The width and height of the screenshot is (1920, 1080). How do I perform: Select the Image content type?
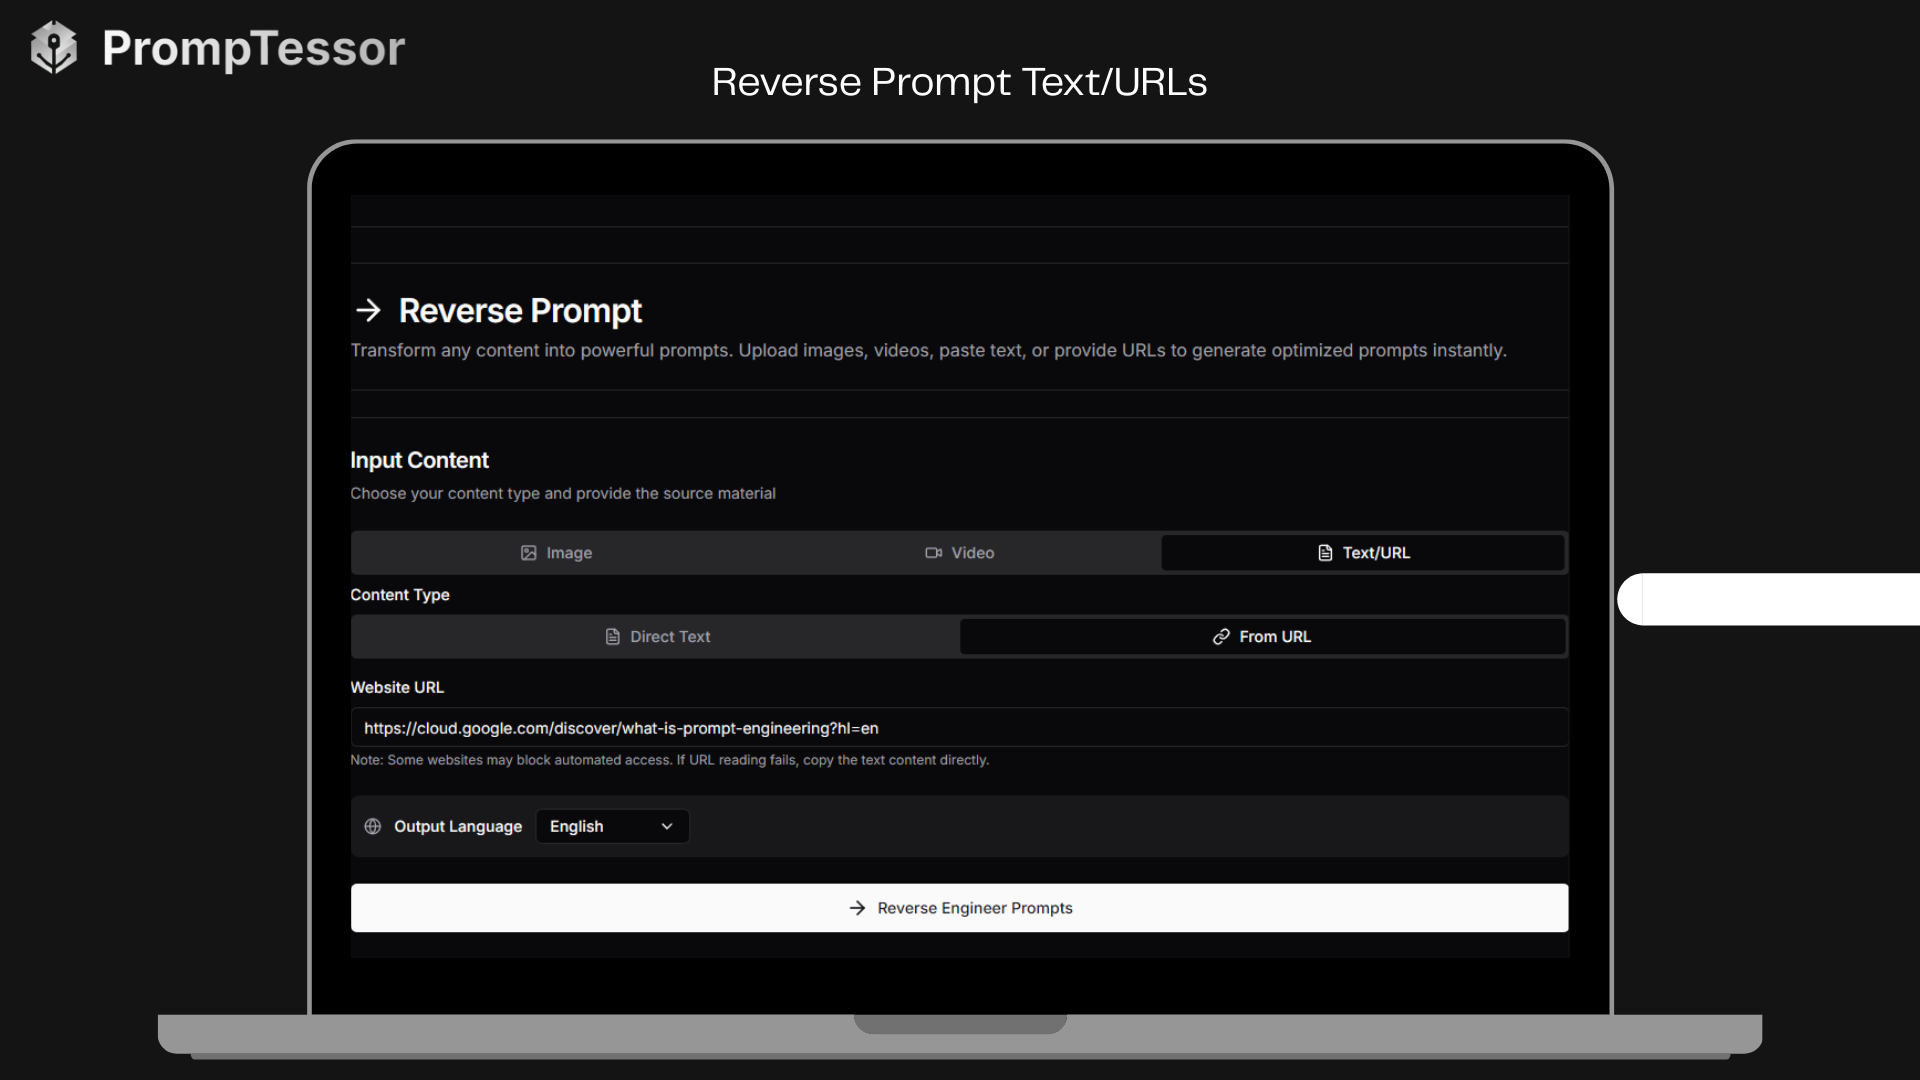pyautogui.click(x=556, y=552)
